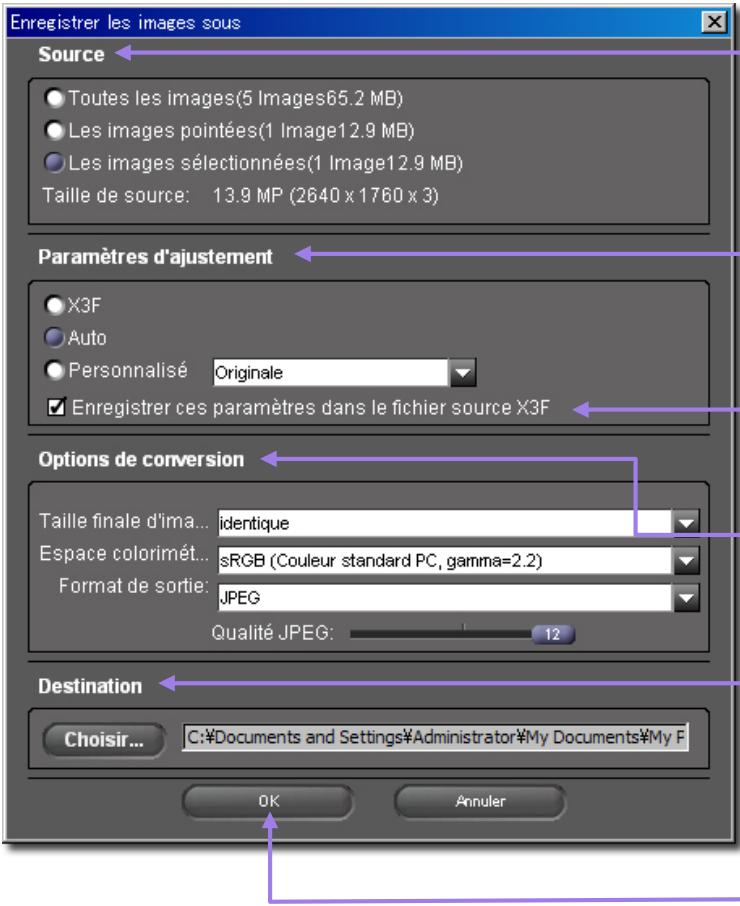Close the Enregistrer les images sous dialog

point(714,22)
